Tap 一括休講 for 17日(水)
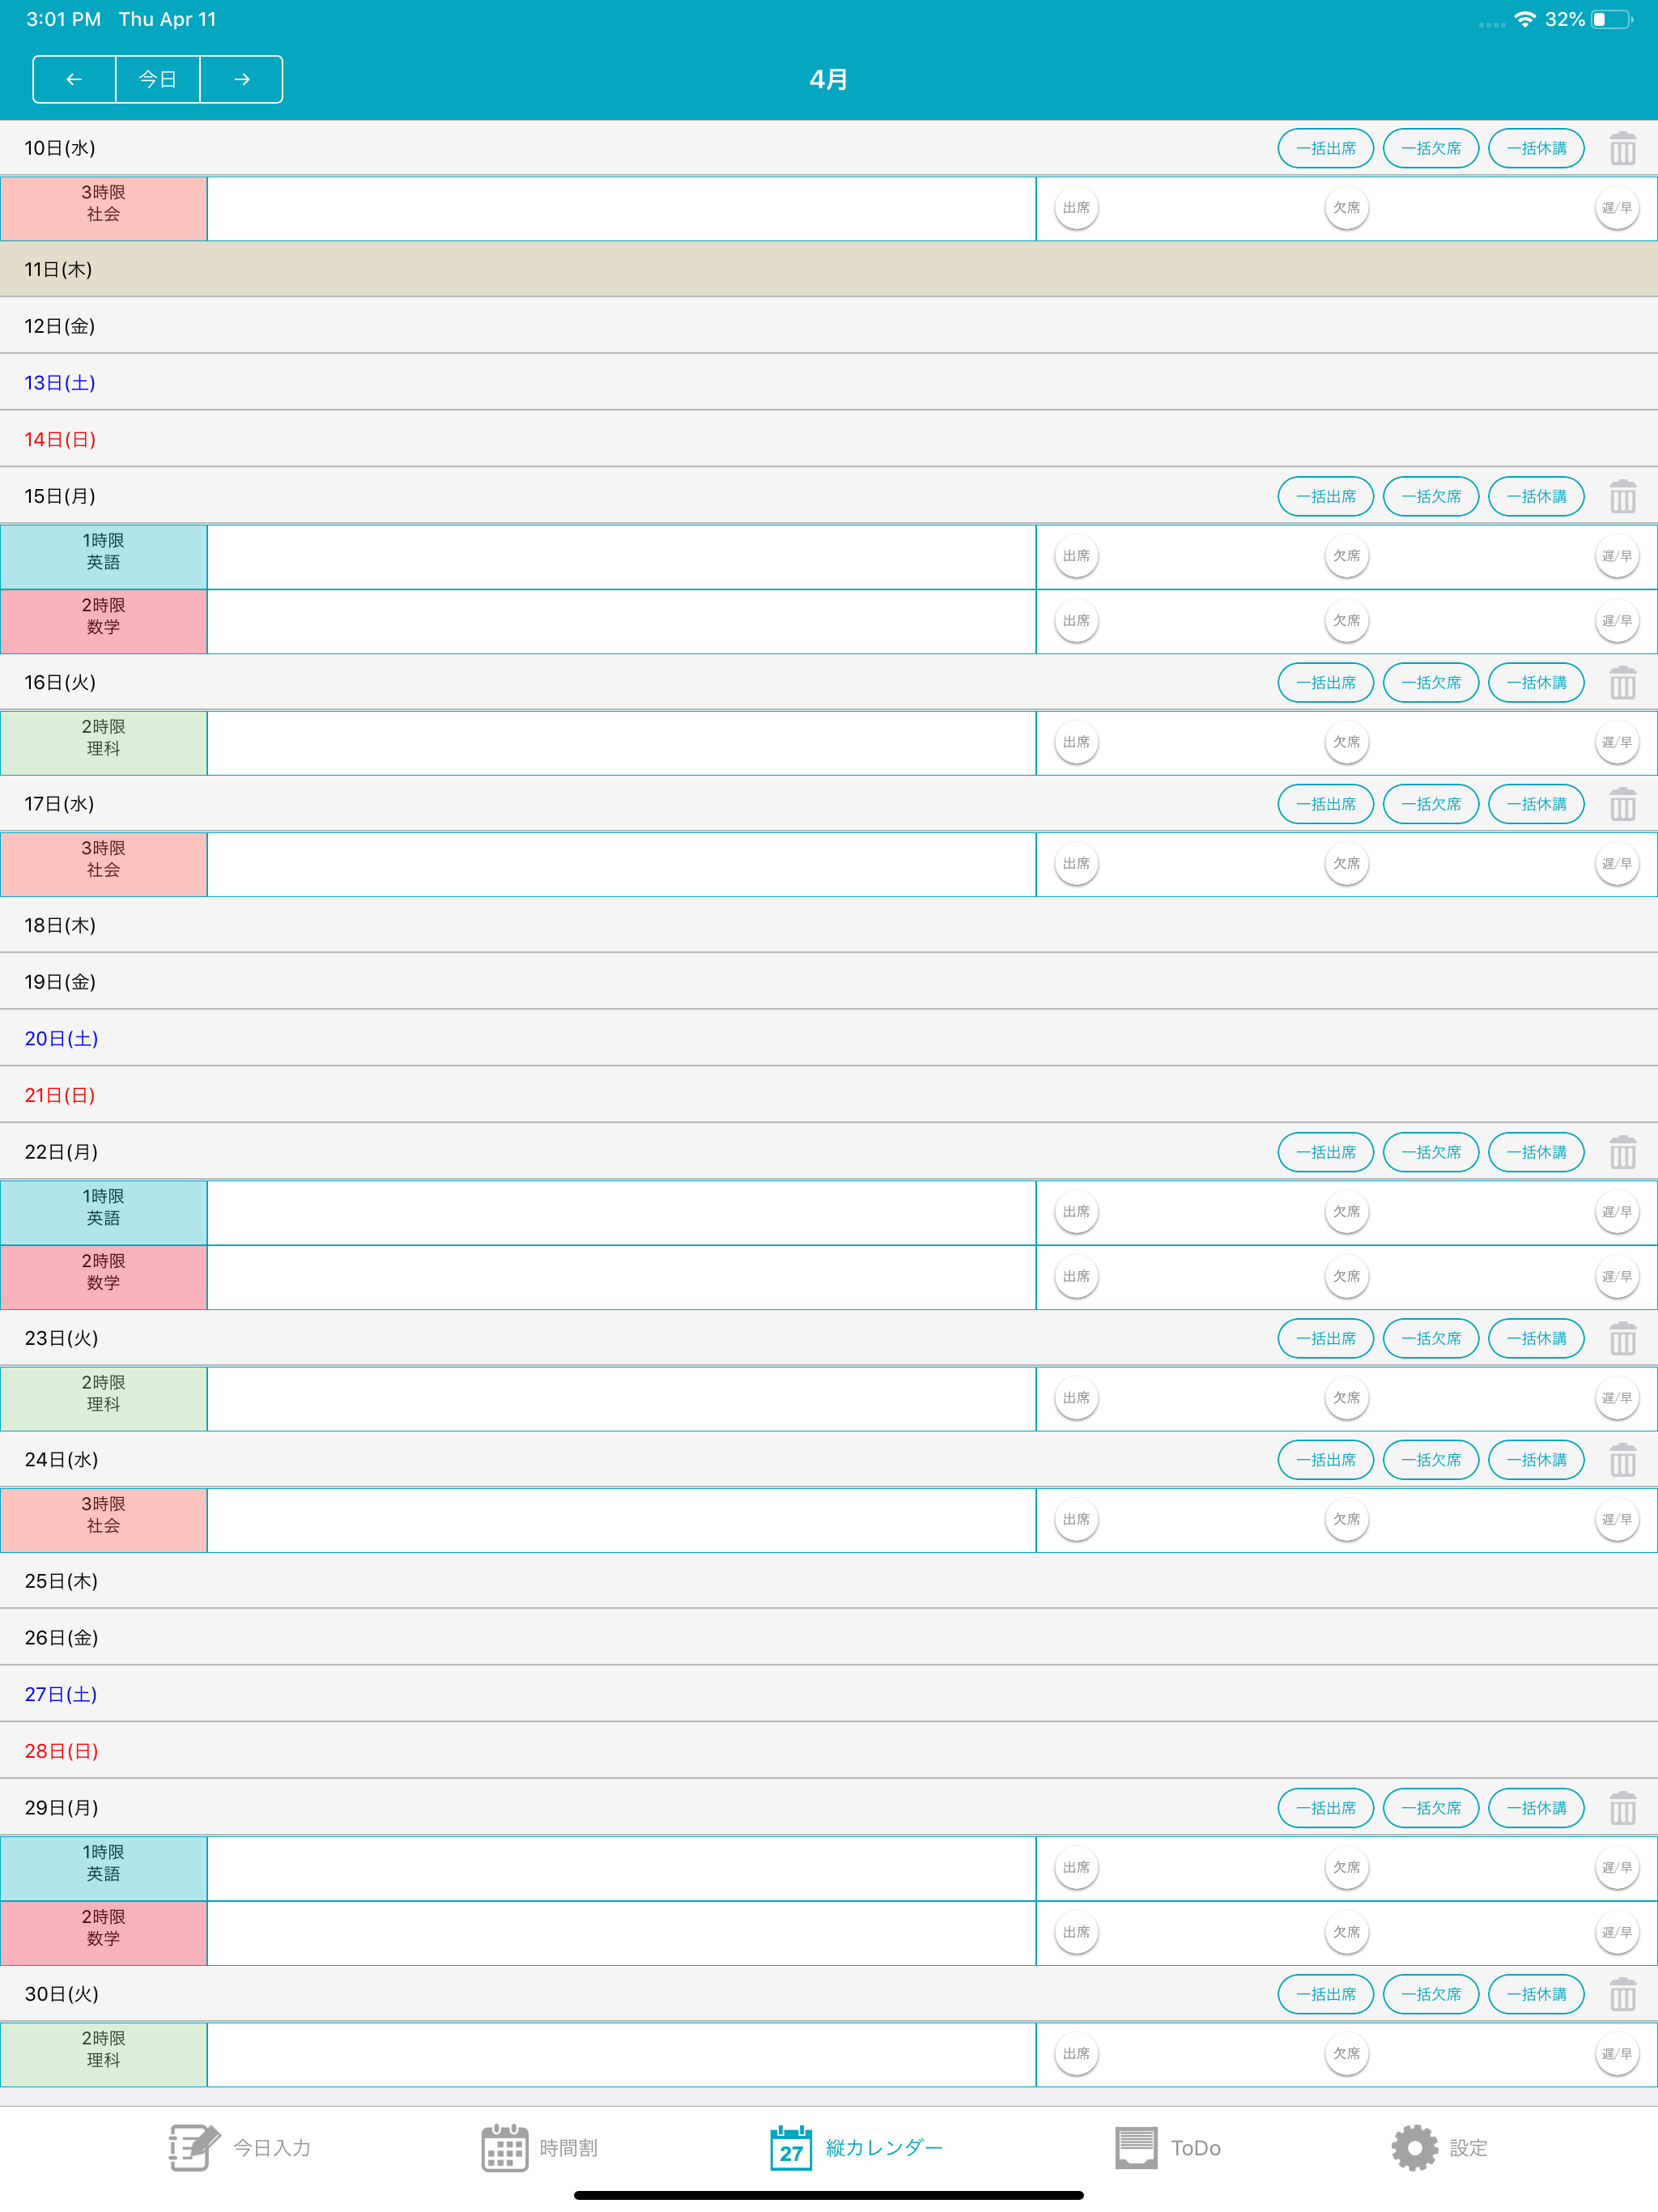The width and height of the screenshot is (1658, 2212). (x=1537, y=805)
